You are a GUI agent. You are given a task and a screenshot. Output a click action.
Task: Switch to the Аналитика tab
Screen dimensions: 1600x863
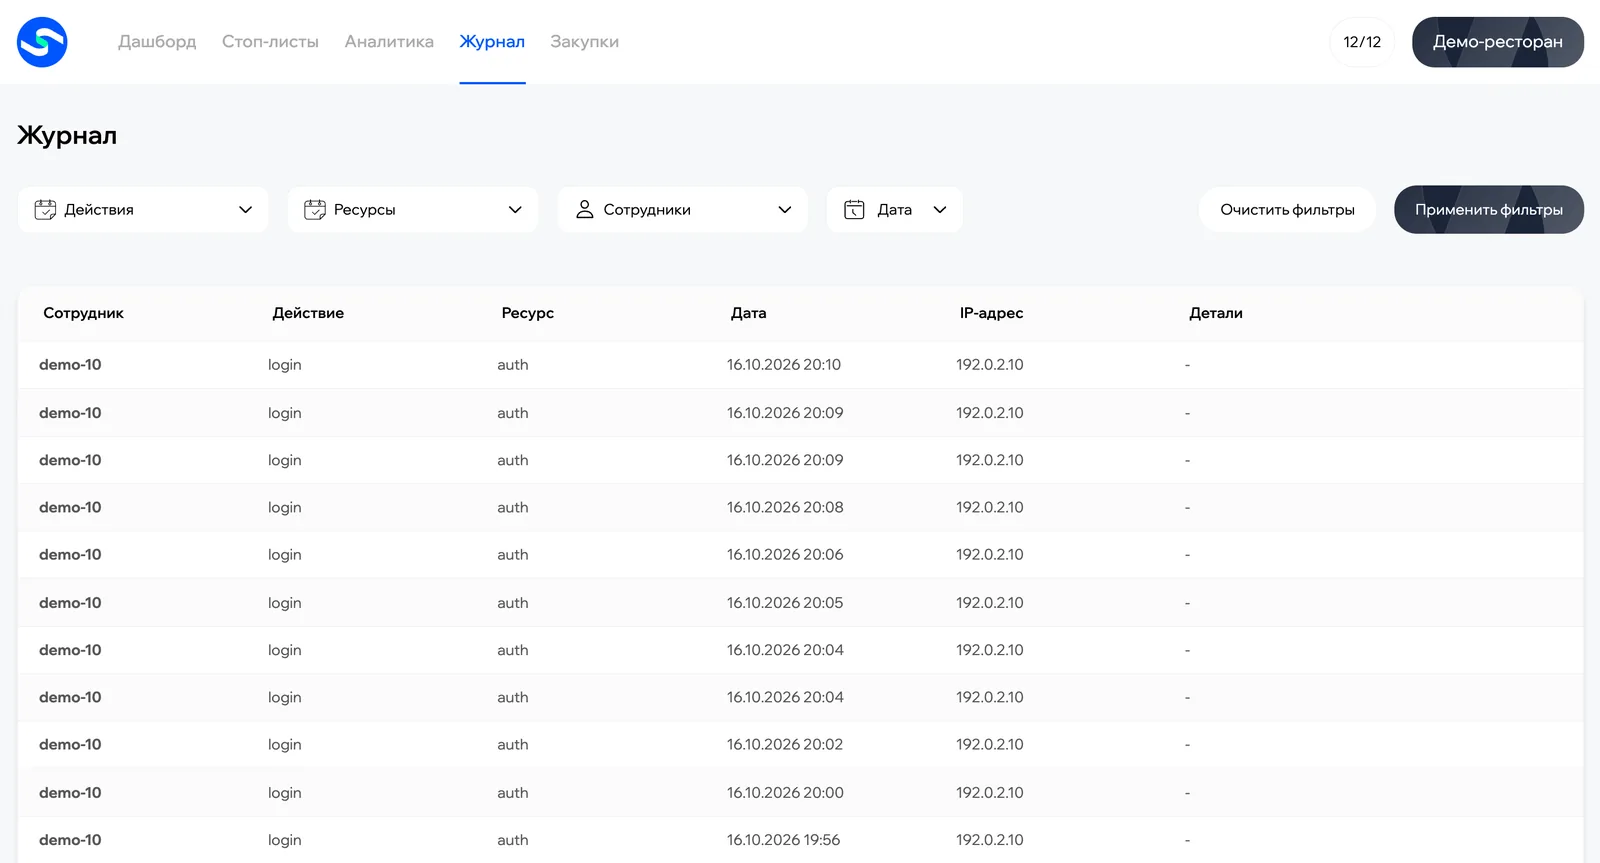click(x=389, y=42)
